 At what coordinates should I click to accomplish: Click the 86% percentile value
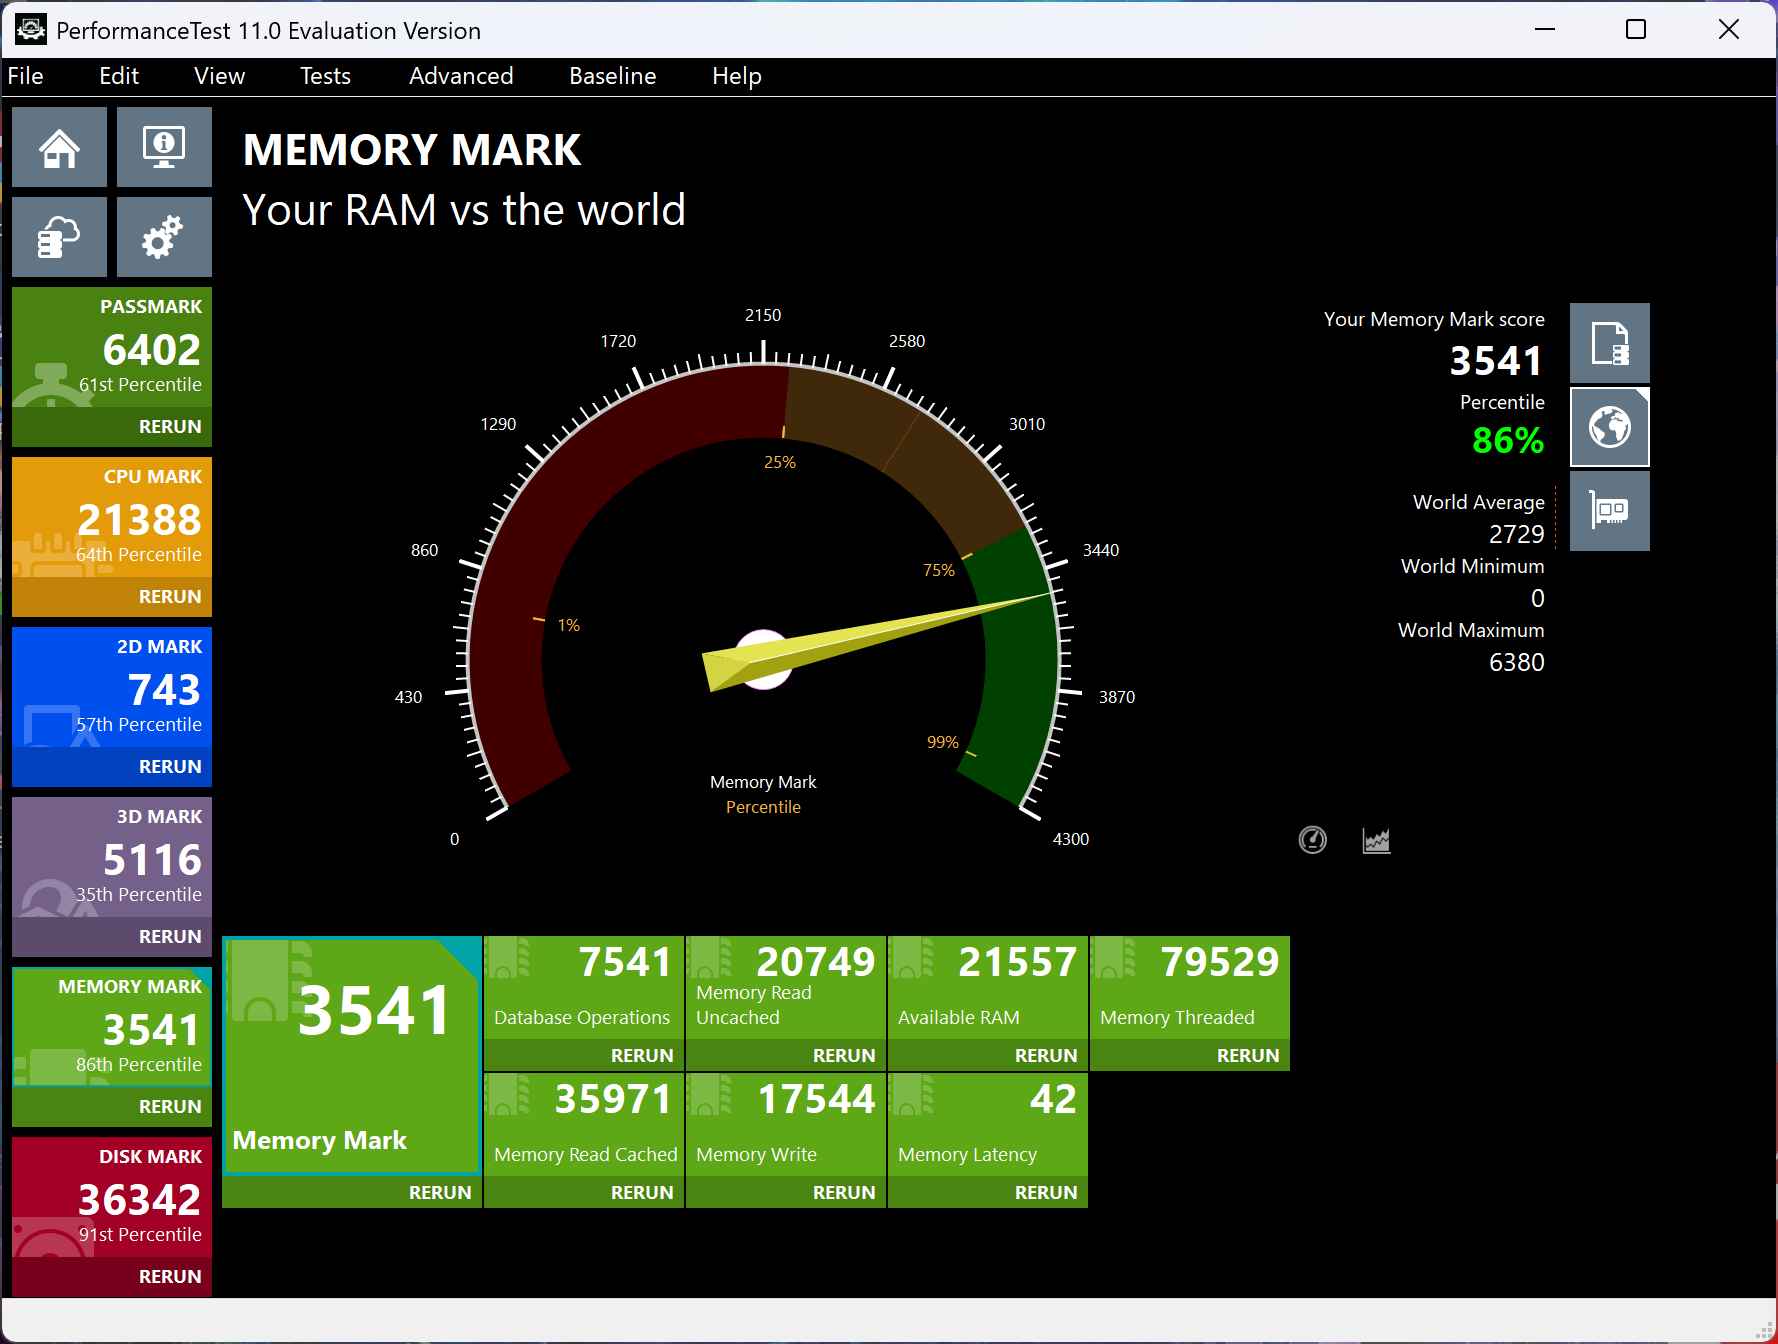point(1508,440)
